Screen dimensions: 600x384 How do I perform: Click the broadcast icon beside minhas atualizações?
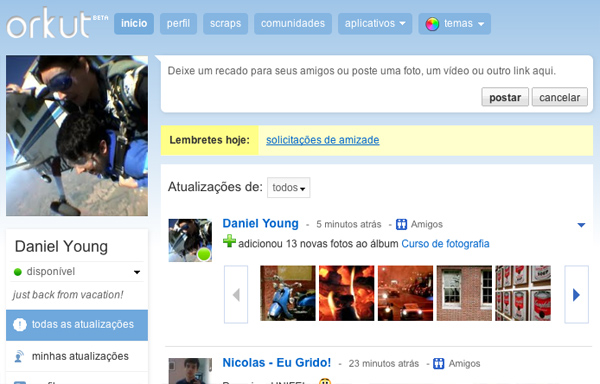(x=19, y=356)
